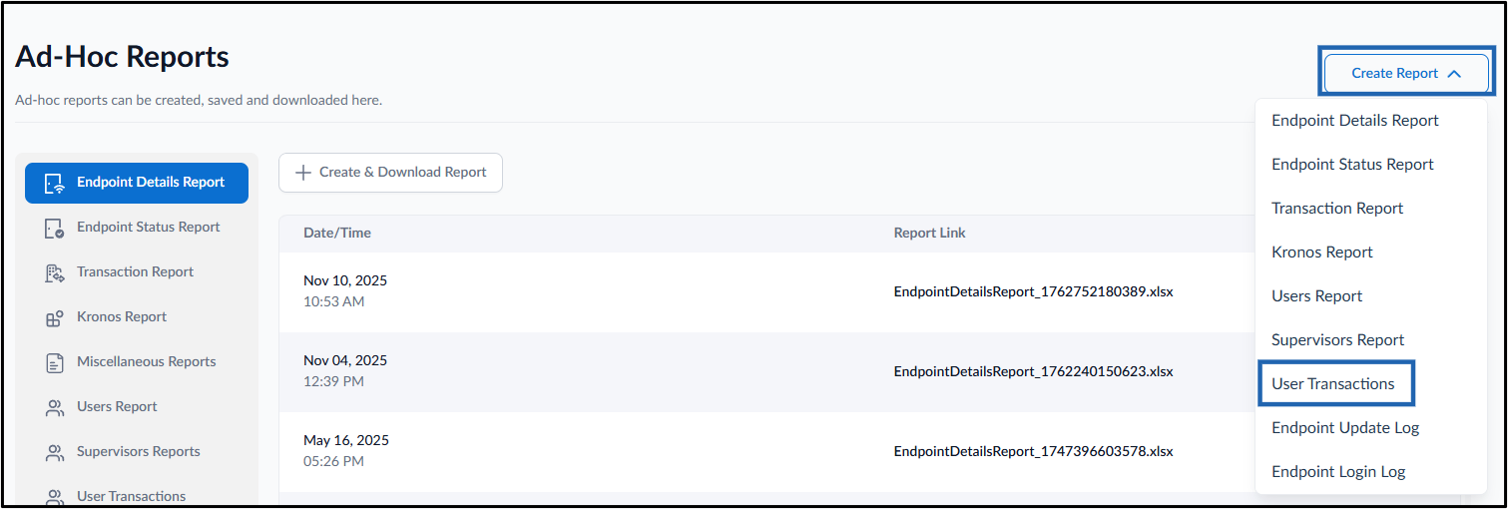The width and height of the screenshot is (1508, 509).
Task: Download EndpointDetailsReport_1762240150623.xlsx
Action: click(1033, 372)
